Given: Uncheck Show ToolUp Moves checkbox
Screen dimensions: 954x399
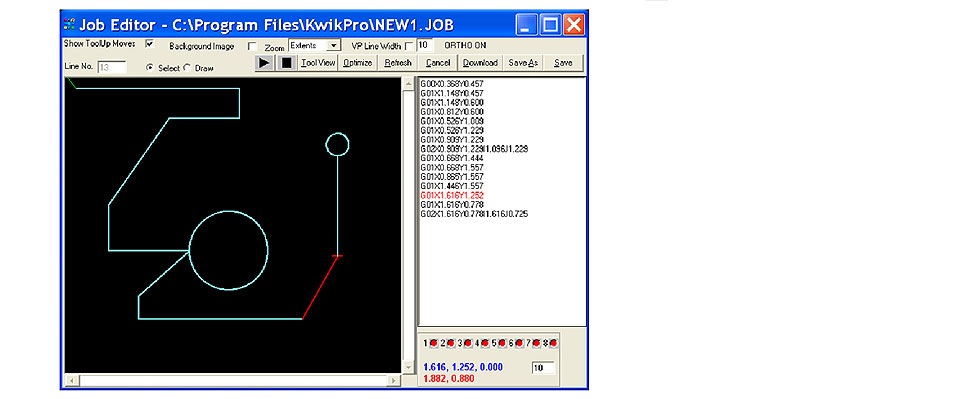Looking at the screenshot, I should (x=149, y=44).
